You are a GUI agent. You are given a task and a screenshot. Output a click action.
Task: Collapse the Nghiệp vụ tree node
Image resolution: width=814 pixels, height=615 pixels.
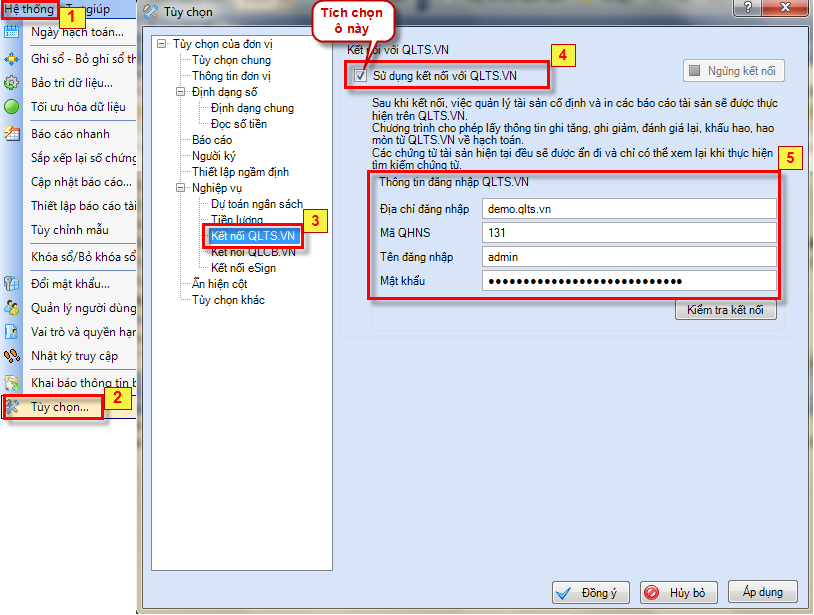point(181,188)
